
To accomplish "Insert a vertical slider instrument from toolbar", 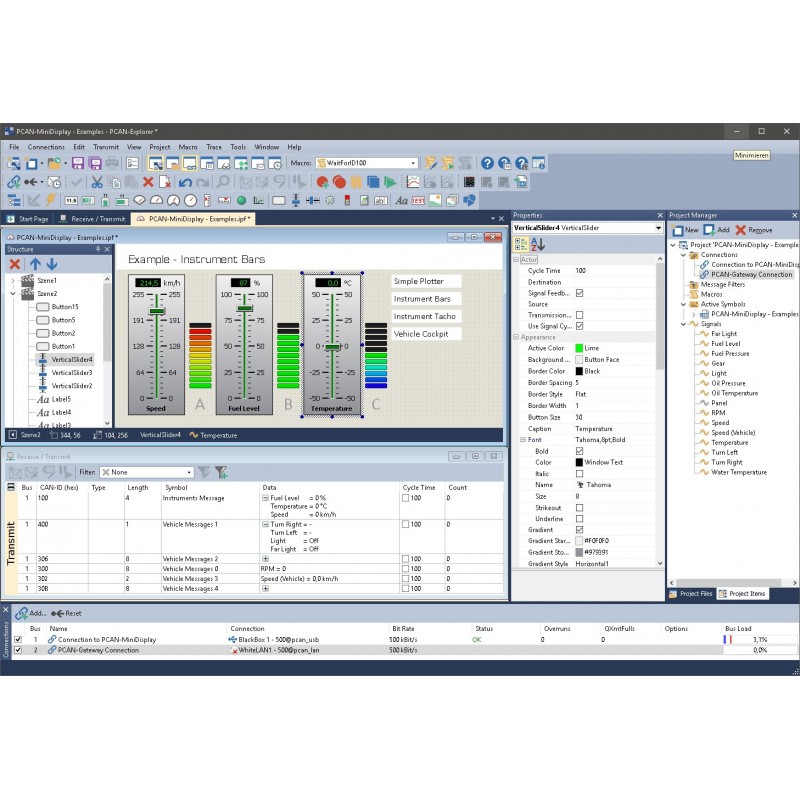I will [x=296, y=201].
